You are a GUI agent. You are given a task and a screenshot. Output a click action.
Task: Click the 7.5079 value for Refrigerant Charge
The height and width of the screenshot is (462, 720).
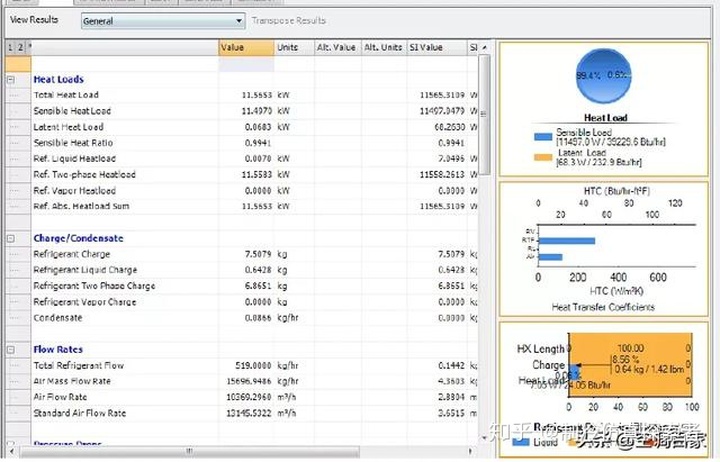point(258,254)
